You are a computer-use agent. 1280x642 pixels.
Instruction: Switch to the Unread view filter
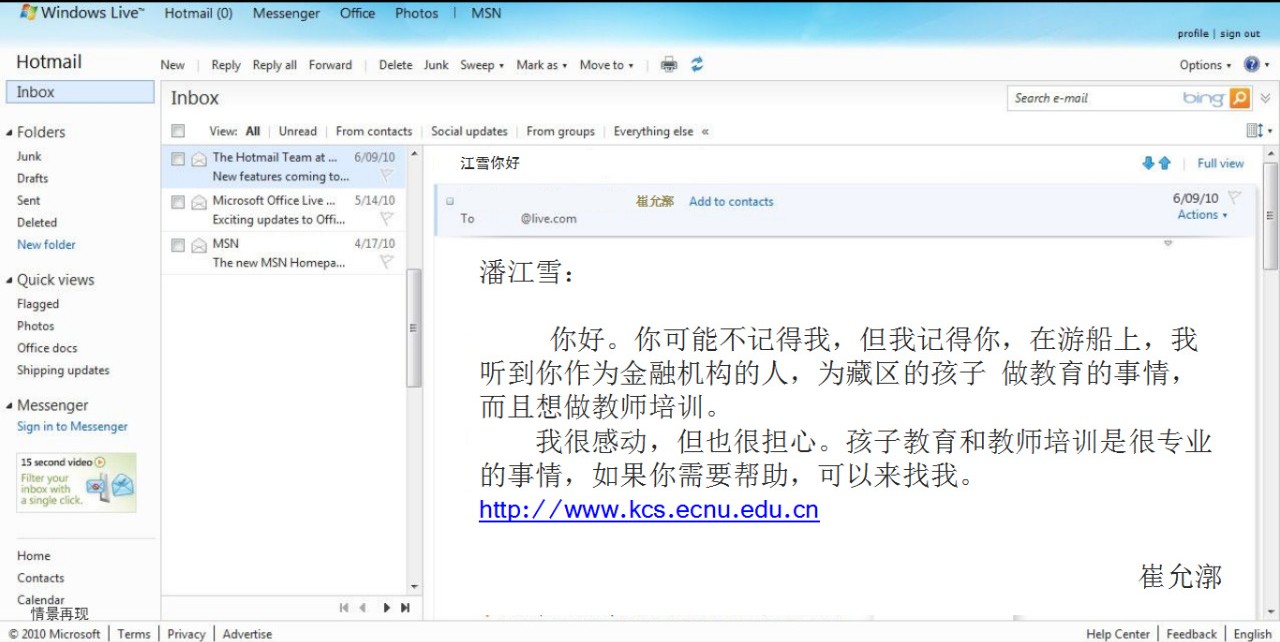click(297, 131)
